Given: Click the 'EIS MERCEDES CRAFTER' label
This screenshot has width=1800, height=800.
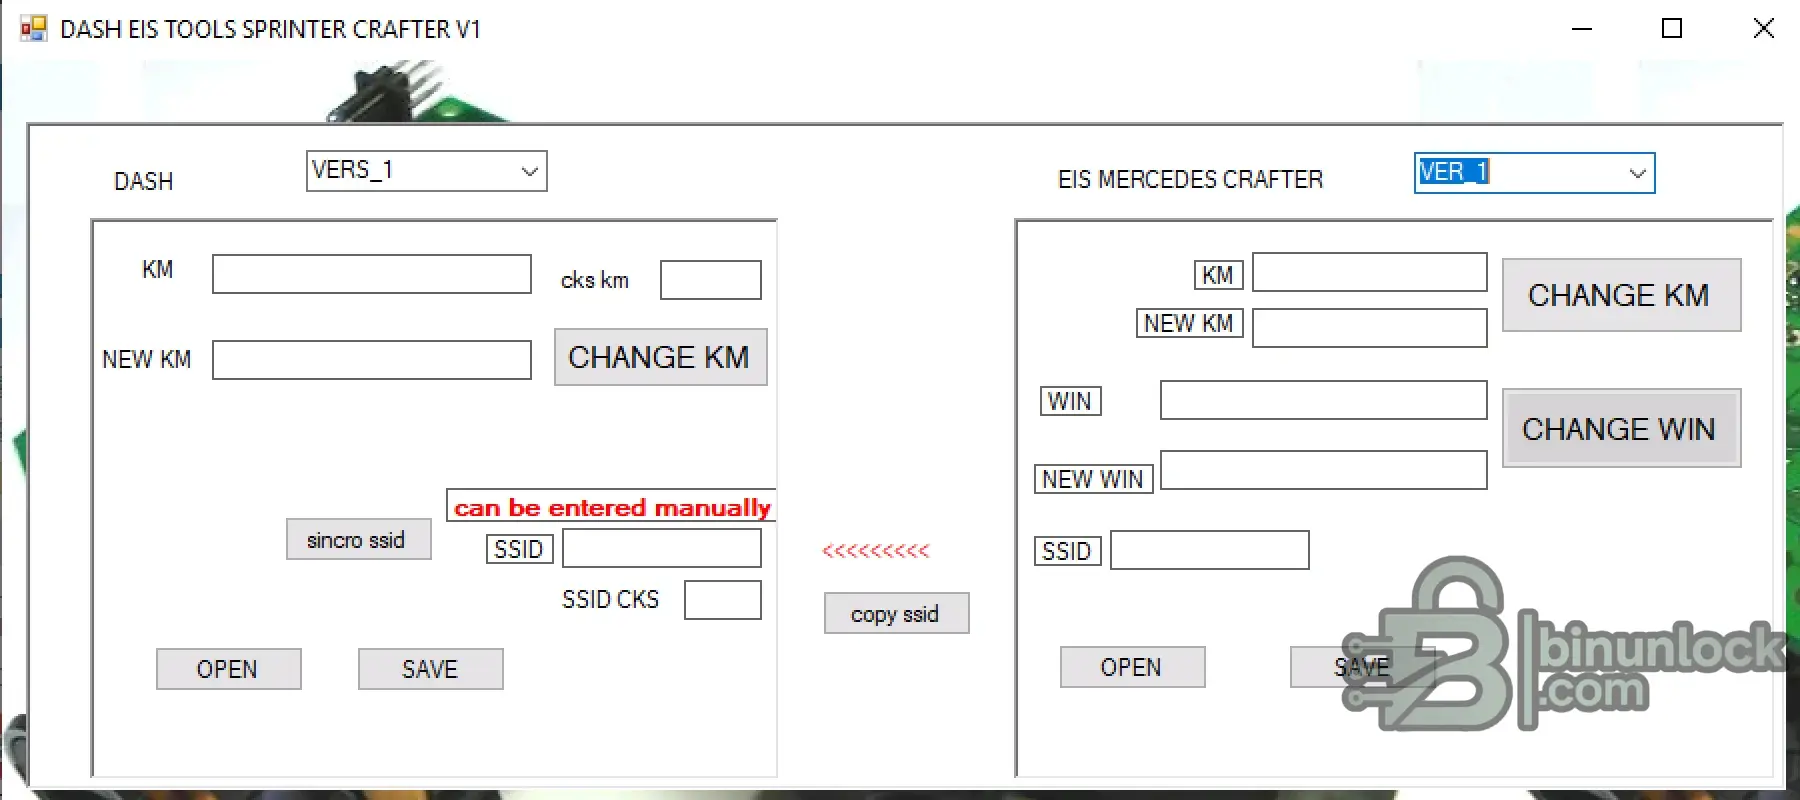Looking at the screenshot, I should click(x=1190, y=180).
